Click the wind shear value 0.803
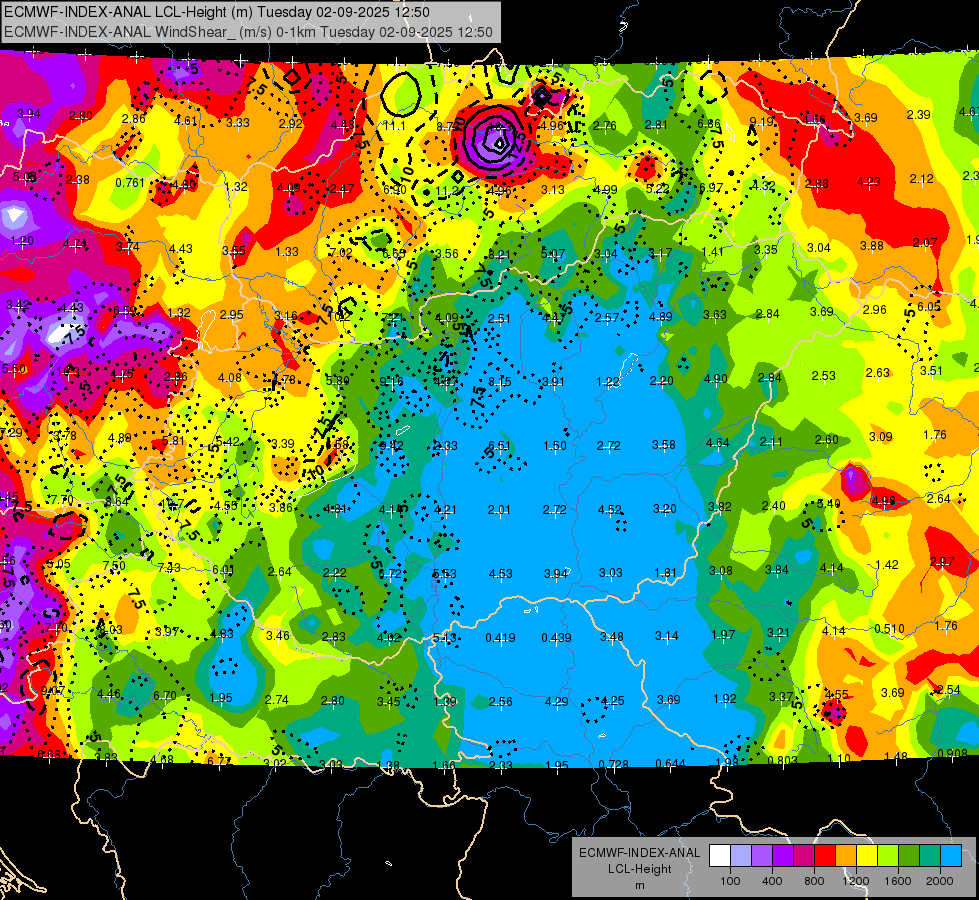 tap(782, 760)
